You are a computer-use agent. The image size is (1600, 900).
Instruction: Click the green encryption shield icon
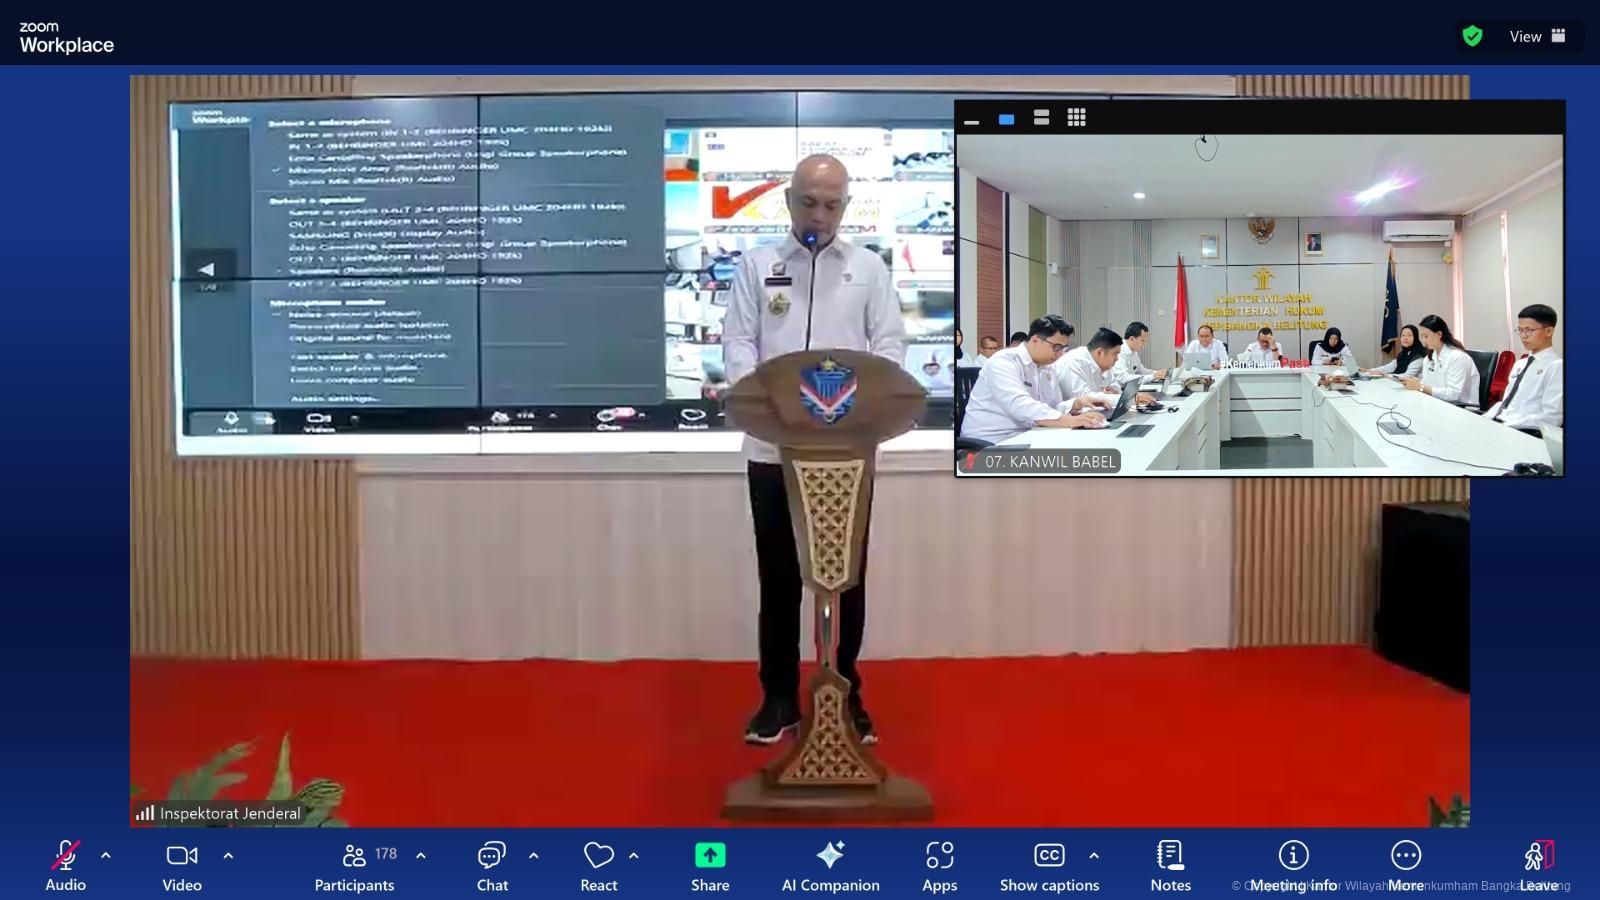[1472, 36]
